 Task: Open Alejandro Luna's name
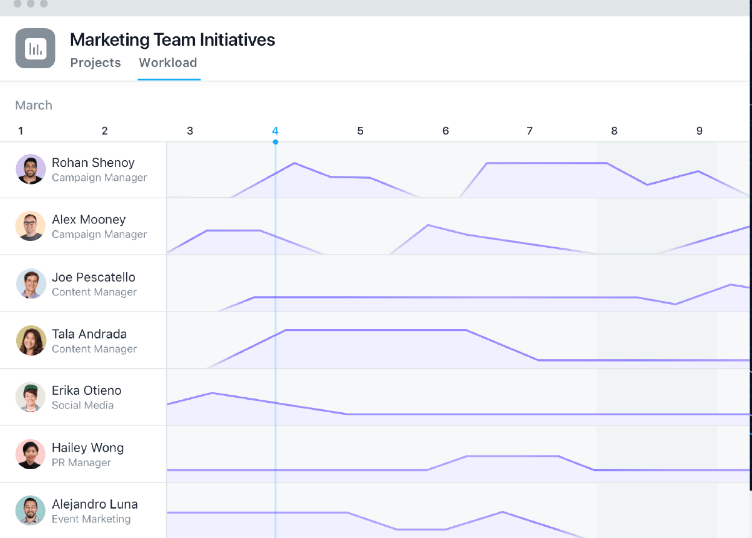pos(94,504)
